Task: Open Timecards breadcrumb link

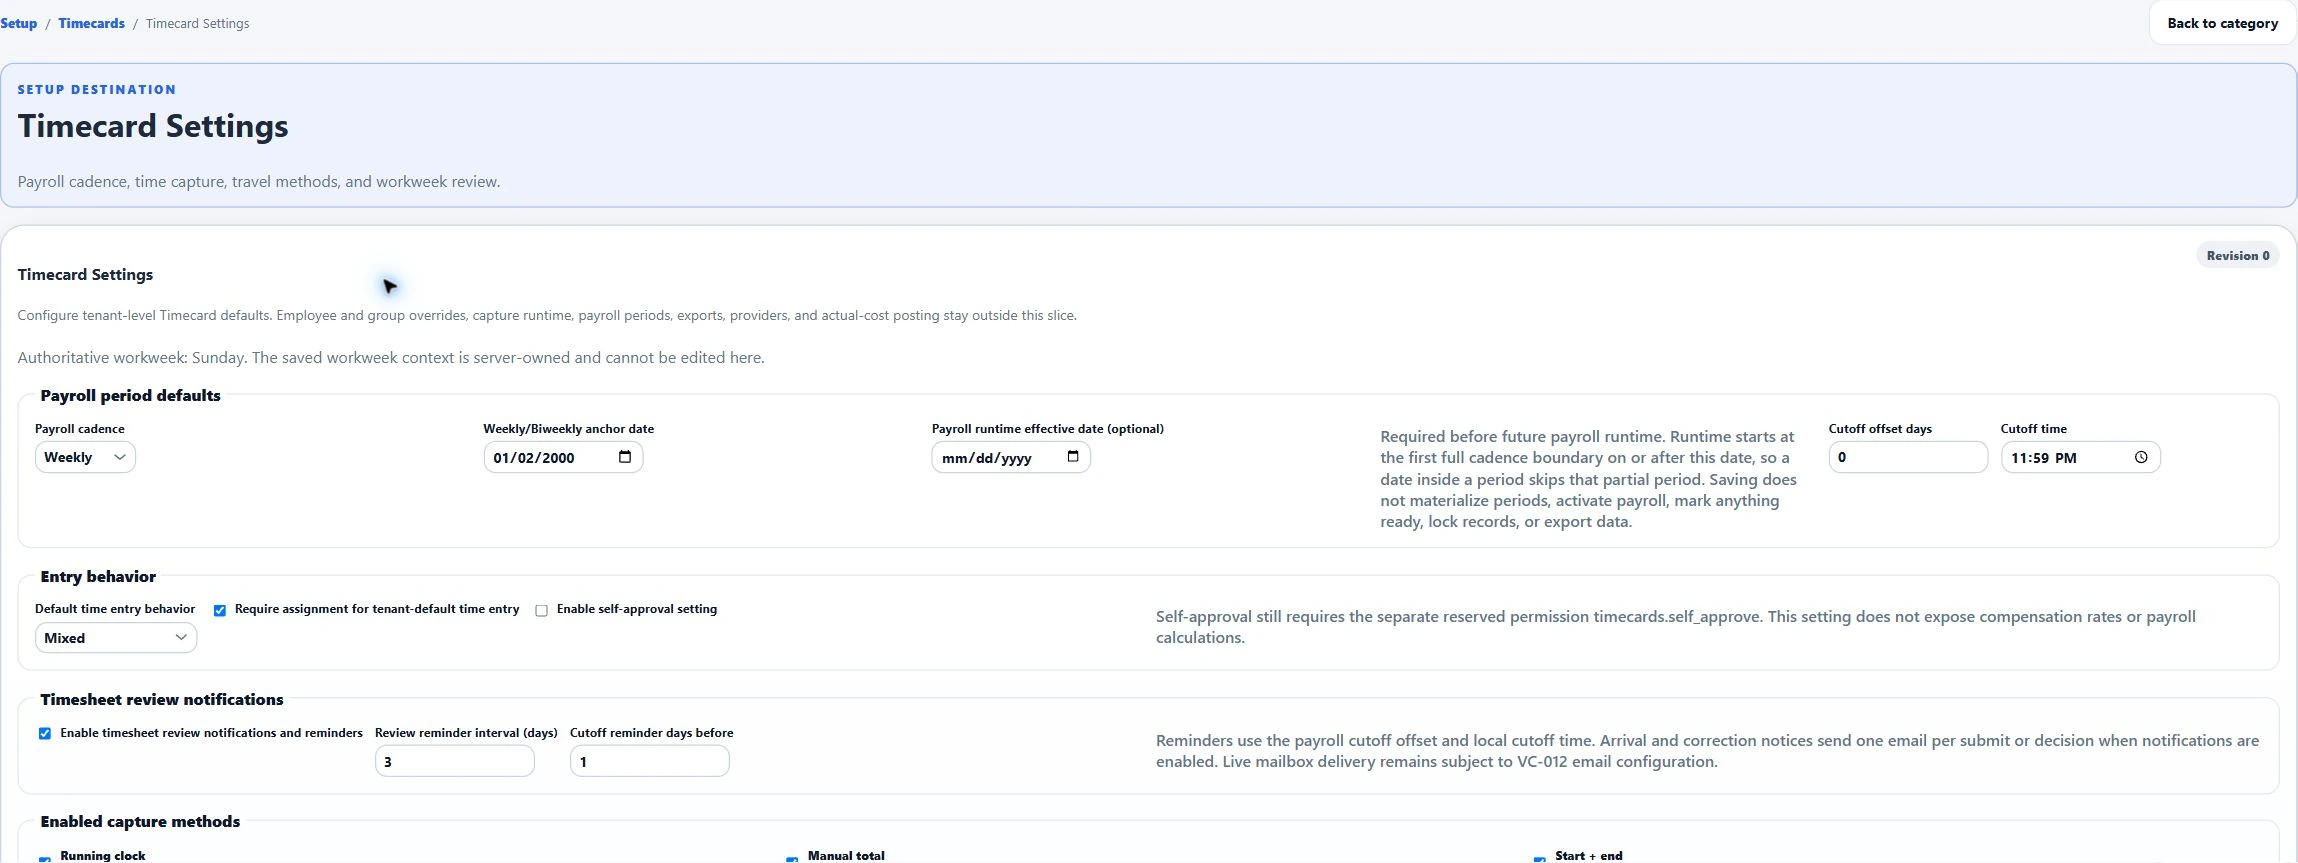Action: [x=91, y=23]
